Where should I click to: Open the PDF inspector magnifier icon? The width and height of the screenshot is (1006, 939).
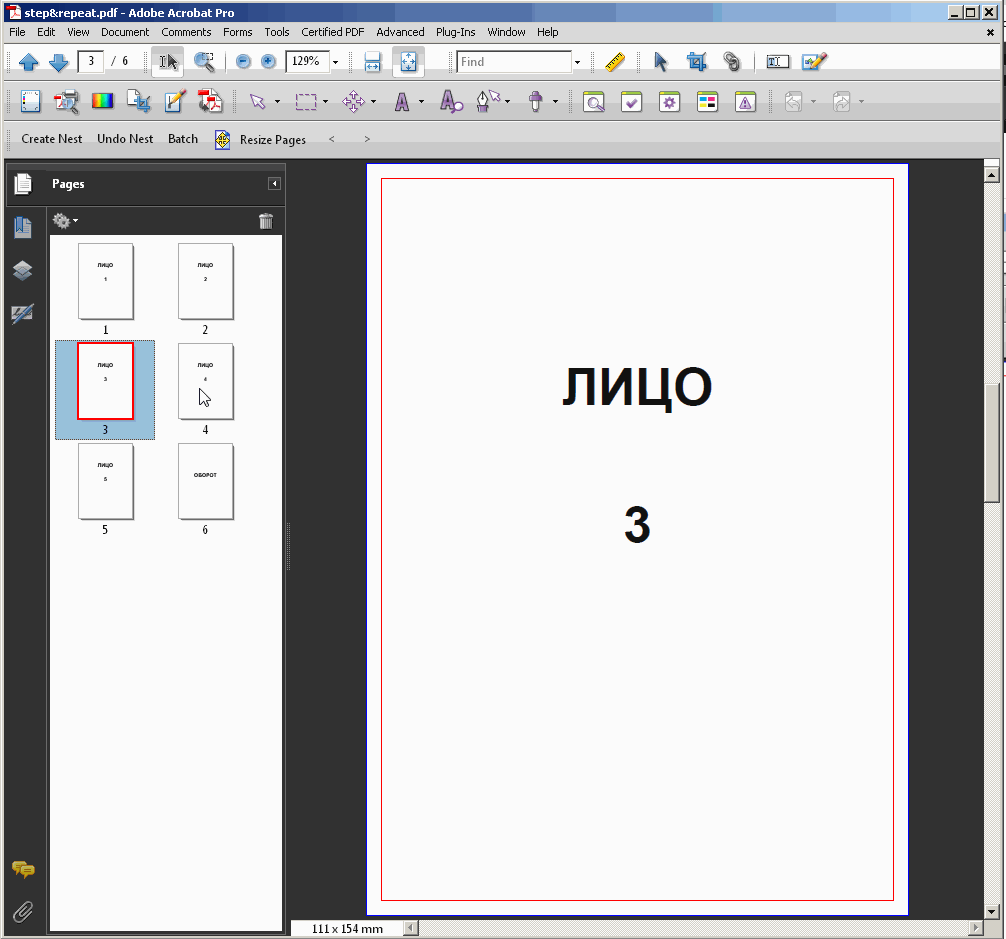pos(67,101)
